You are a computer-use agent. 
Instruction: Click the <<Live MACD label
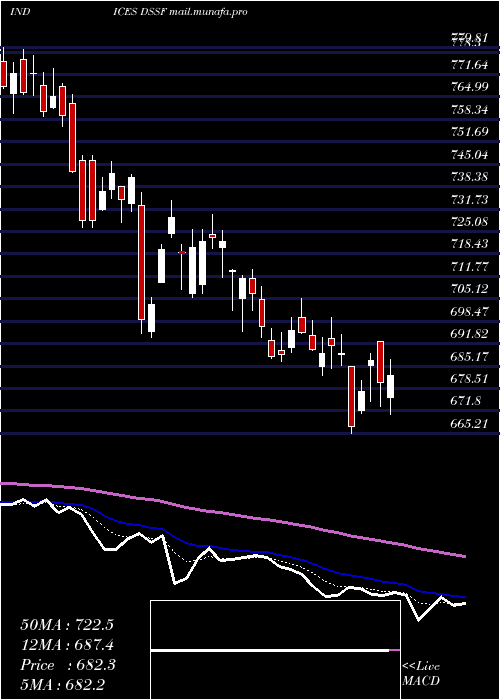(421, 674)
